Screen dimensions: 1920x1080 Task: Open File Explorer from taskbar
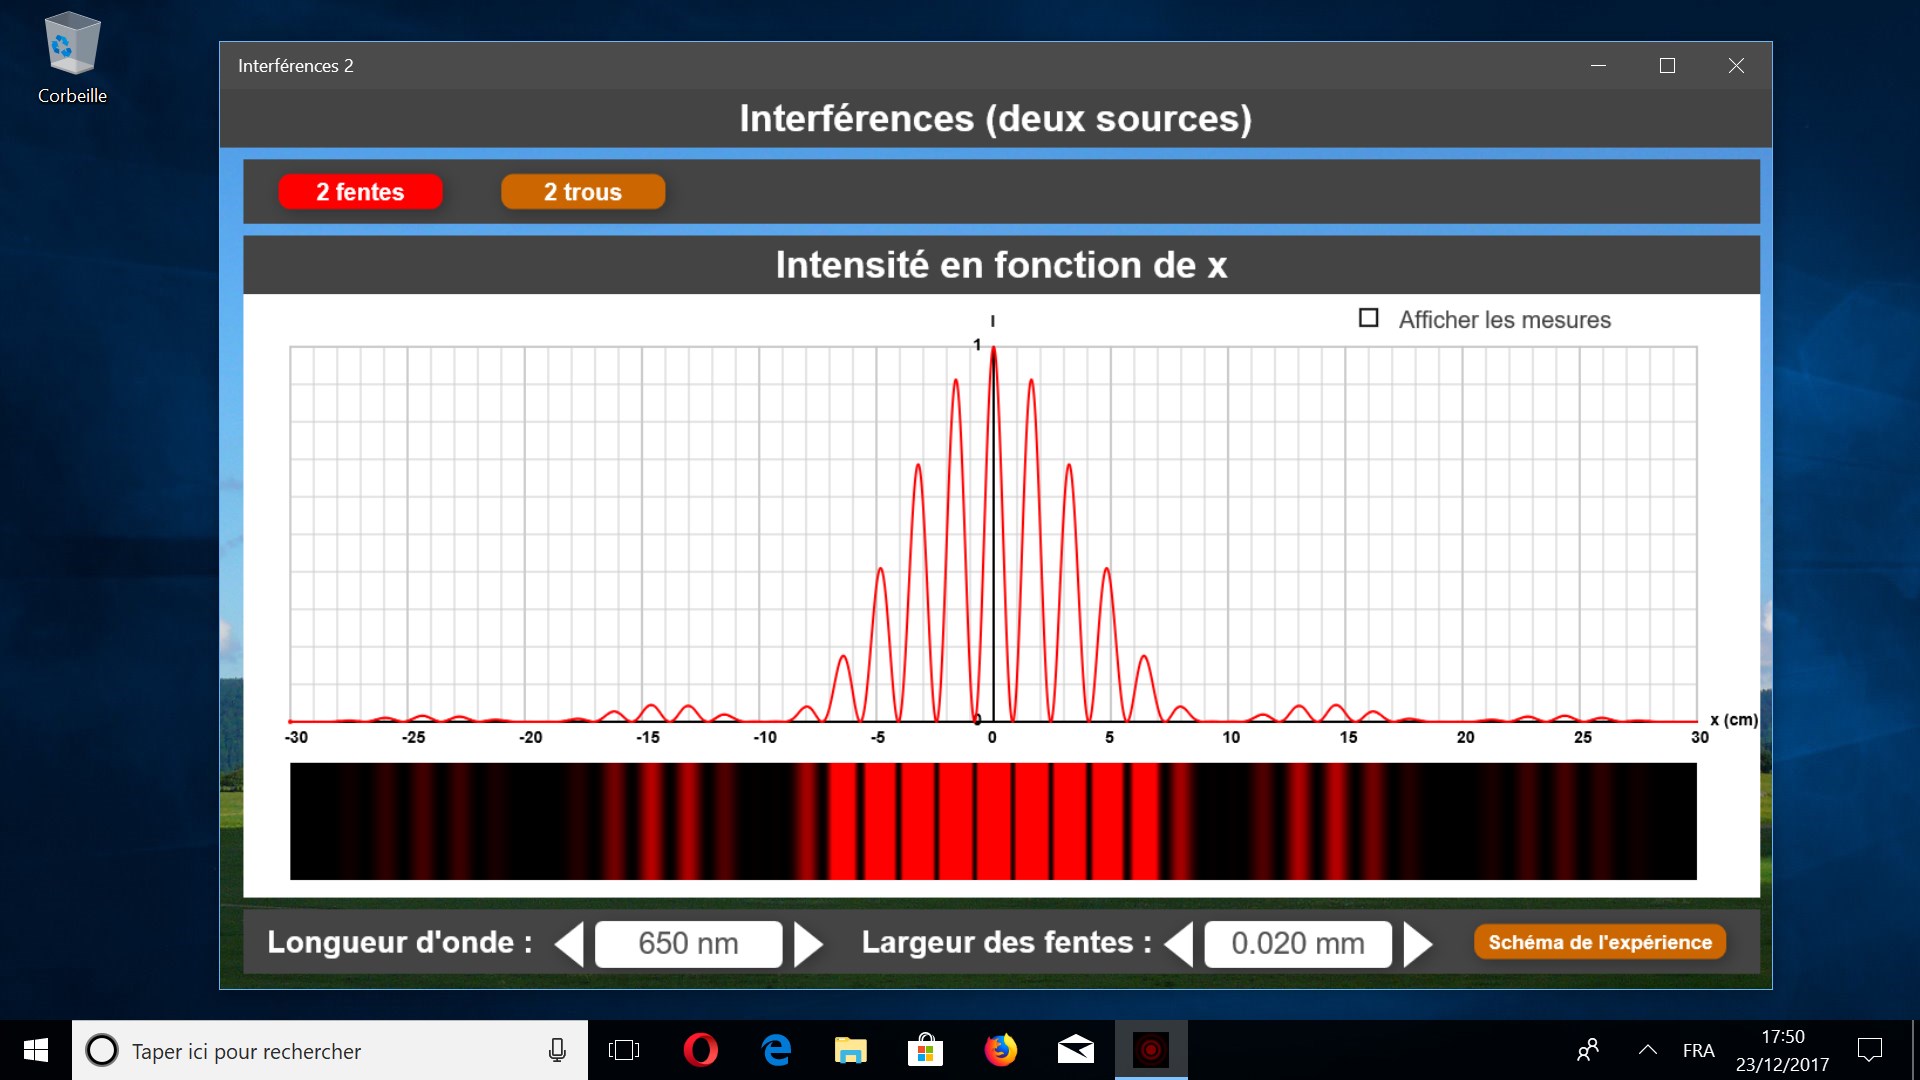[x=850, y=1050]
